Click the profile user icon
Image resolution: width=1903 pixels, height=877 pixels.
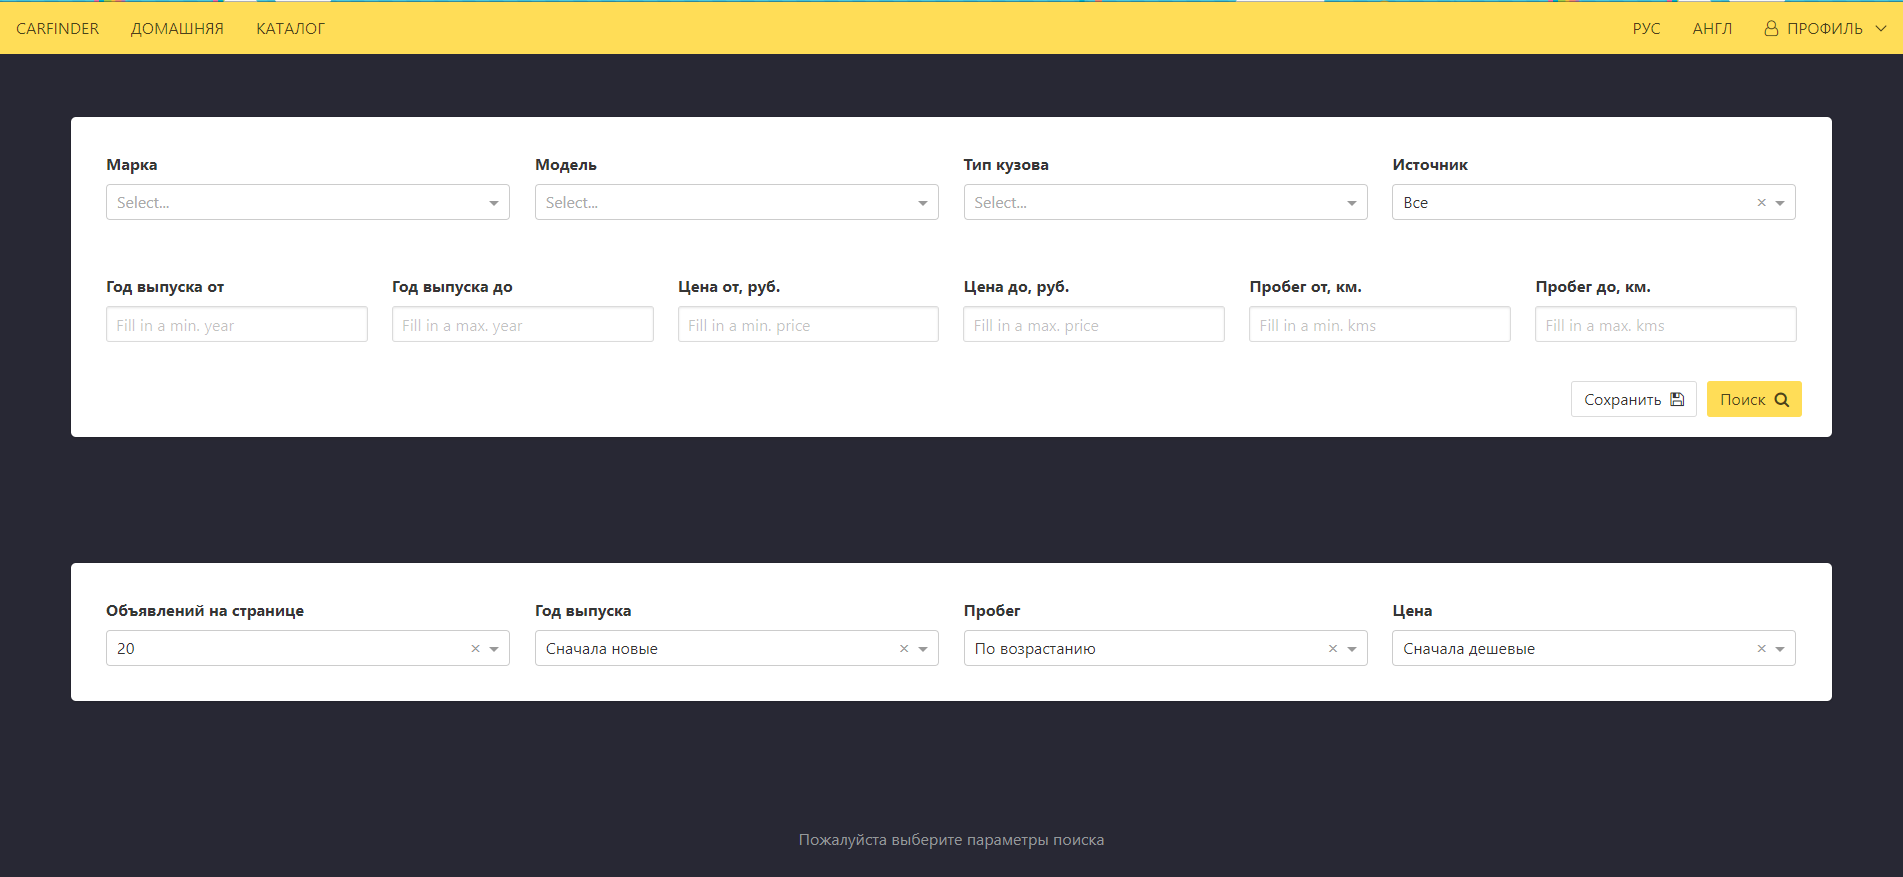[x=1771, y=29]
